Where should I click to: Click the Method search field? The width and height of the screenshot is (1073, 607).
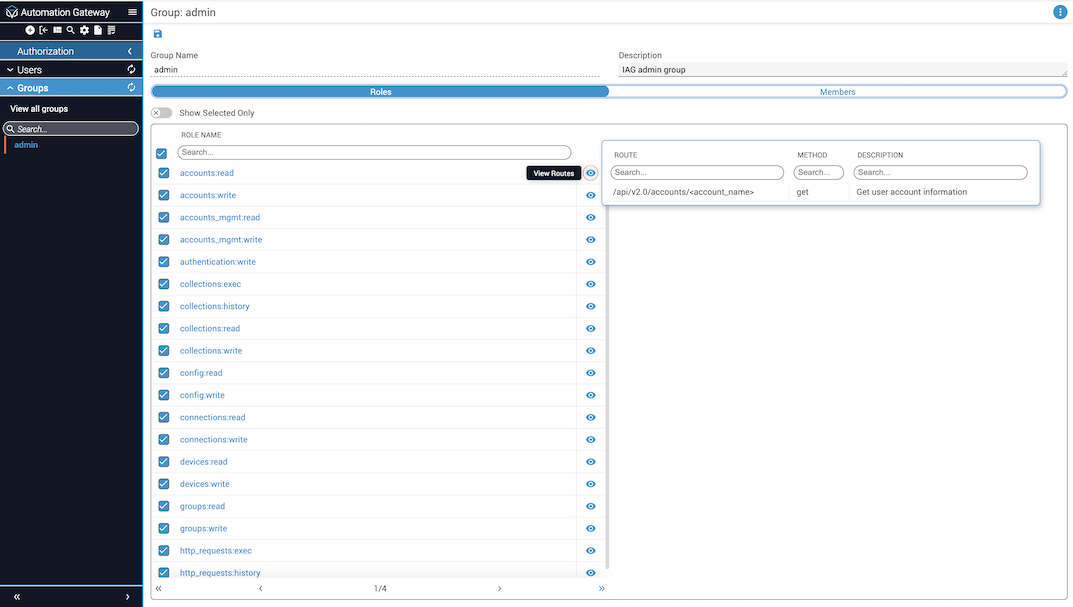tap(818, 172)
